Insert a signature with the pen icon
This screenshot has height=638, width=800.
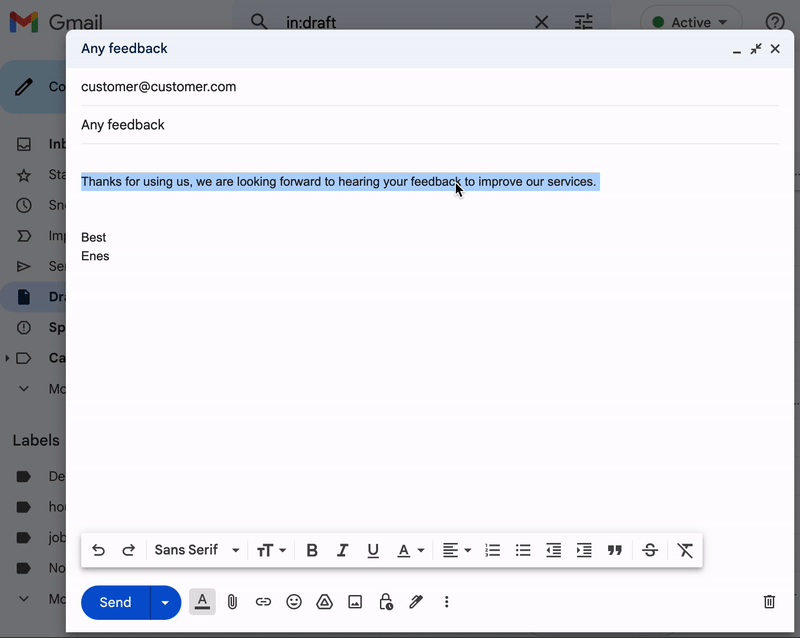pyautogui.click(x=416, y=602)
